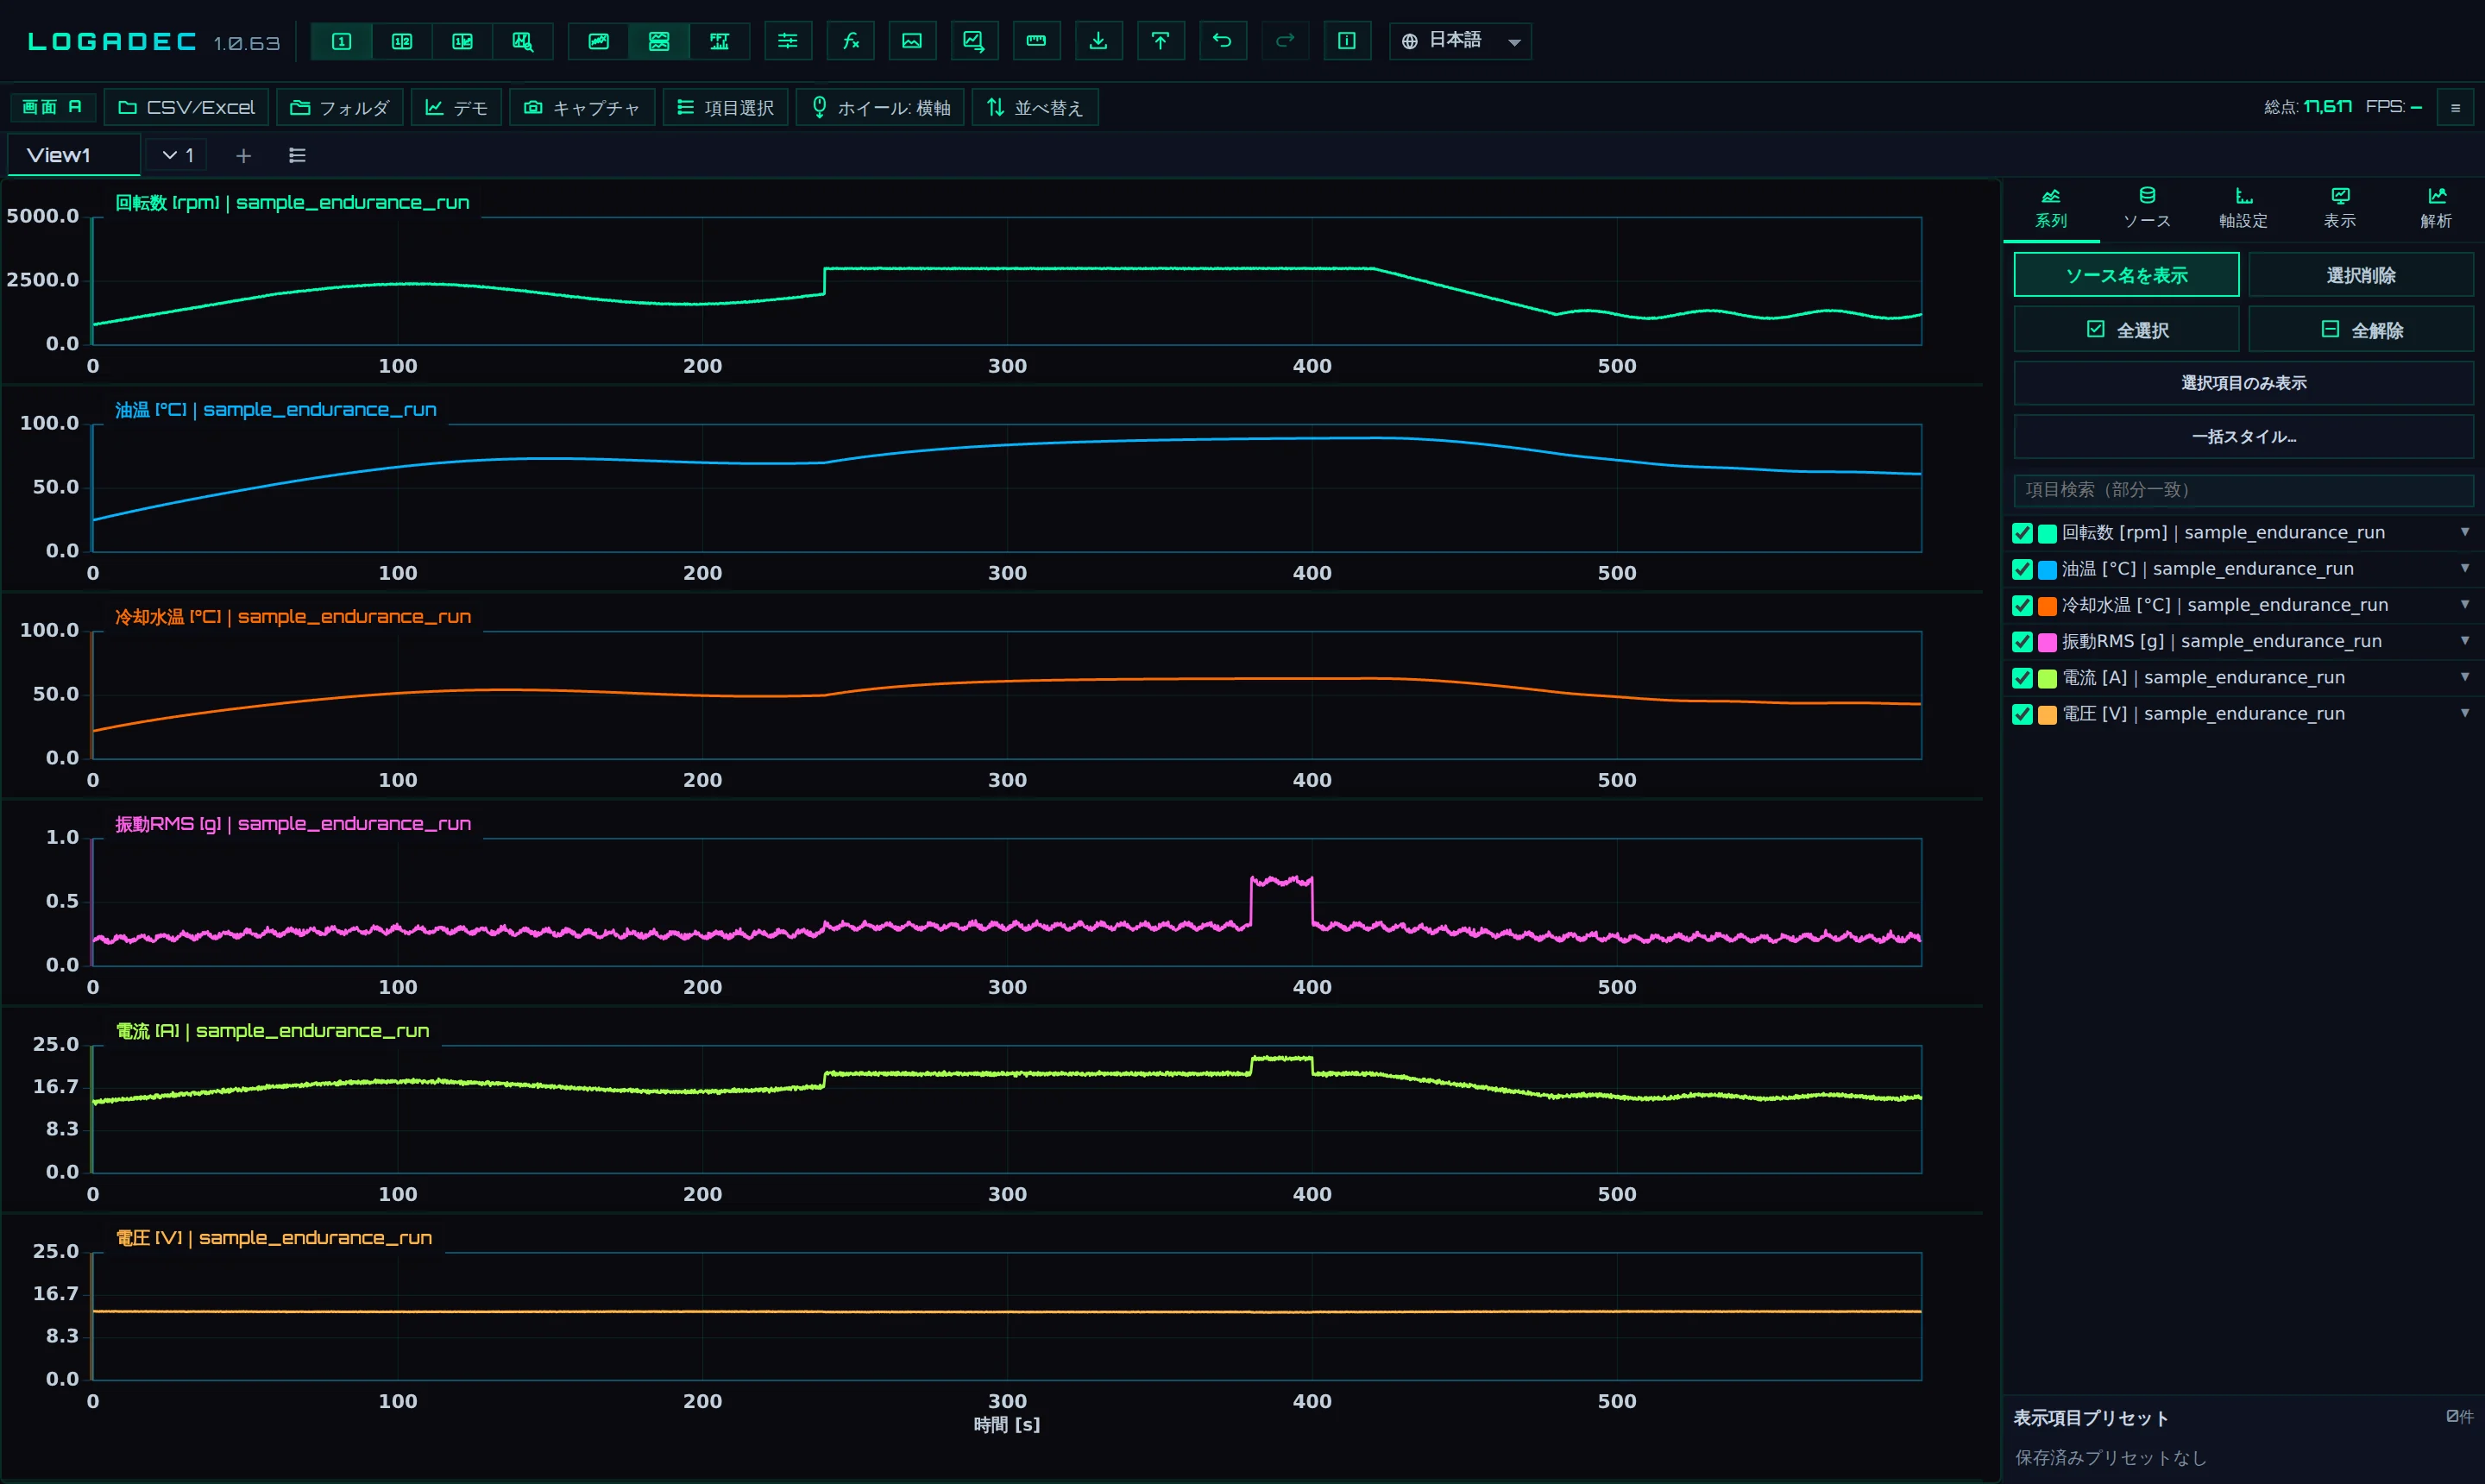Open the view list icon beside plus
Viewport: 2485px width, 1484px height.
(x=297, y=156)
